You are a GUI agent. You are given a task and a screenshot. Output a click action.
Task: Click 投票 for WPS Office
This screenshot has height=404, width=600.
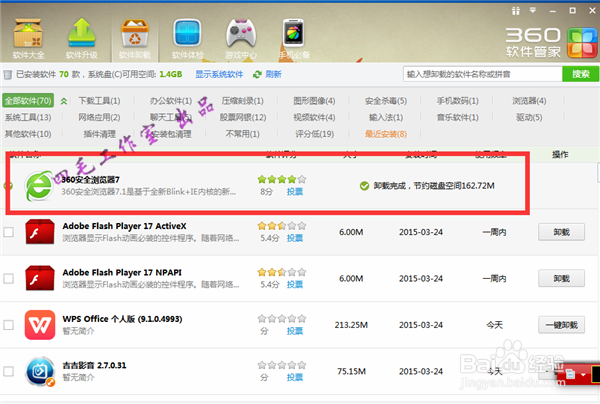click(295, 331)
